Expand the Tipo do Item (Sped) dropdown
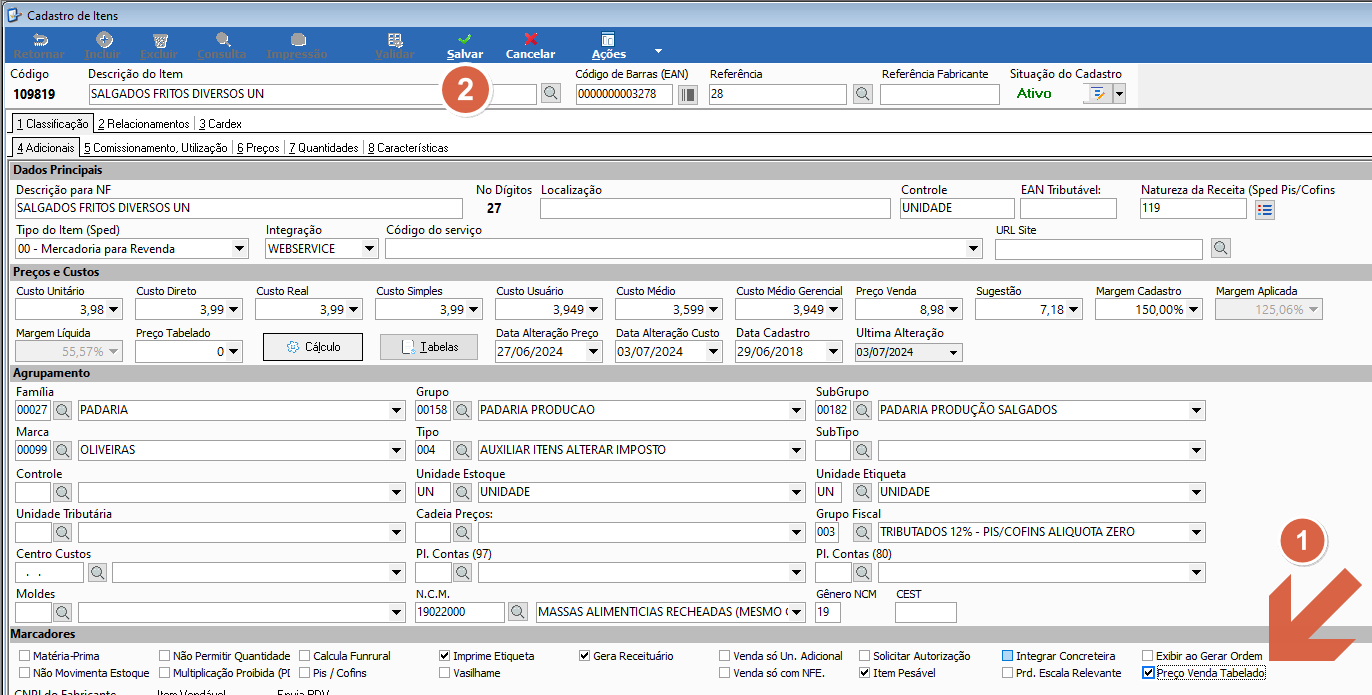The width and height of the screenshot is (1372, 695). click(239, 249)
